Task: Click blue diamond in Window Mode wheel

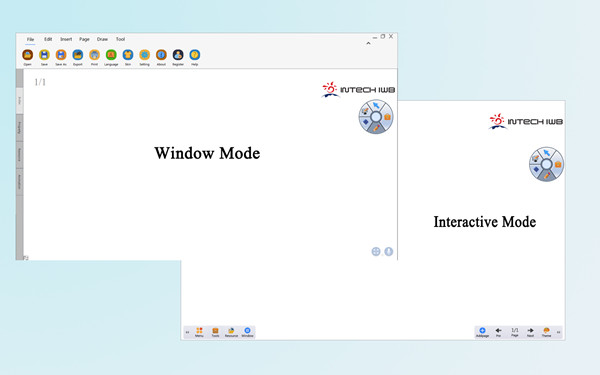Action: (x=365, y=122)
